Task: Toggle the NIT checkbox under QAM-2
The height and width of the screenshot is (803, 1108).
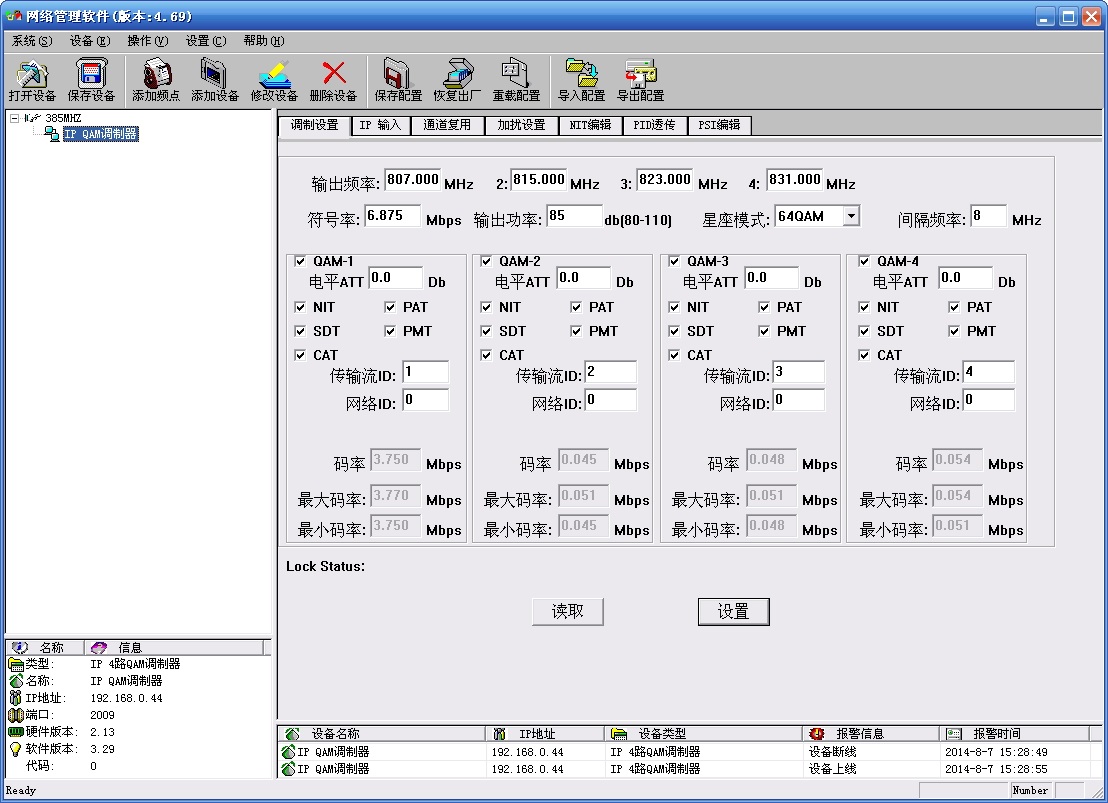Action: (x=487, y=307)
